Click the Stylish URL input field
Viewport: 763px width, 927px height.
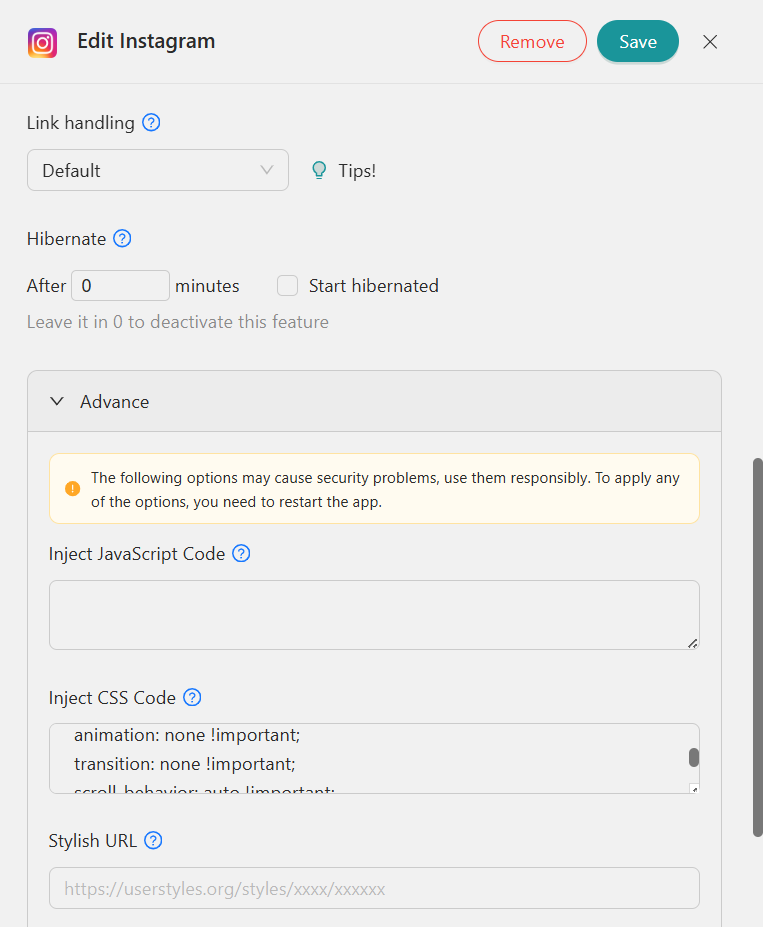[x=374, y=888]
